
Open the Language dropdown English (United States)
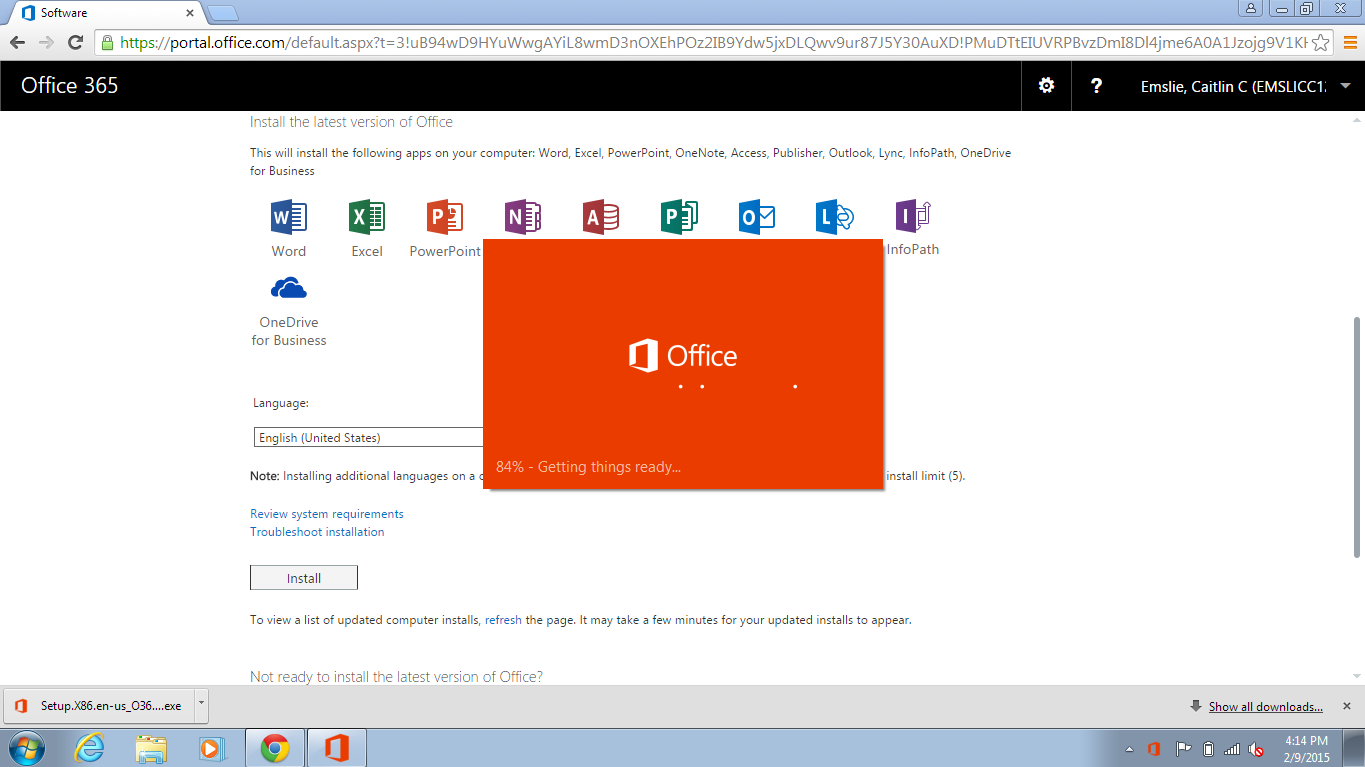pos(369,437)
